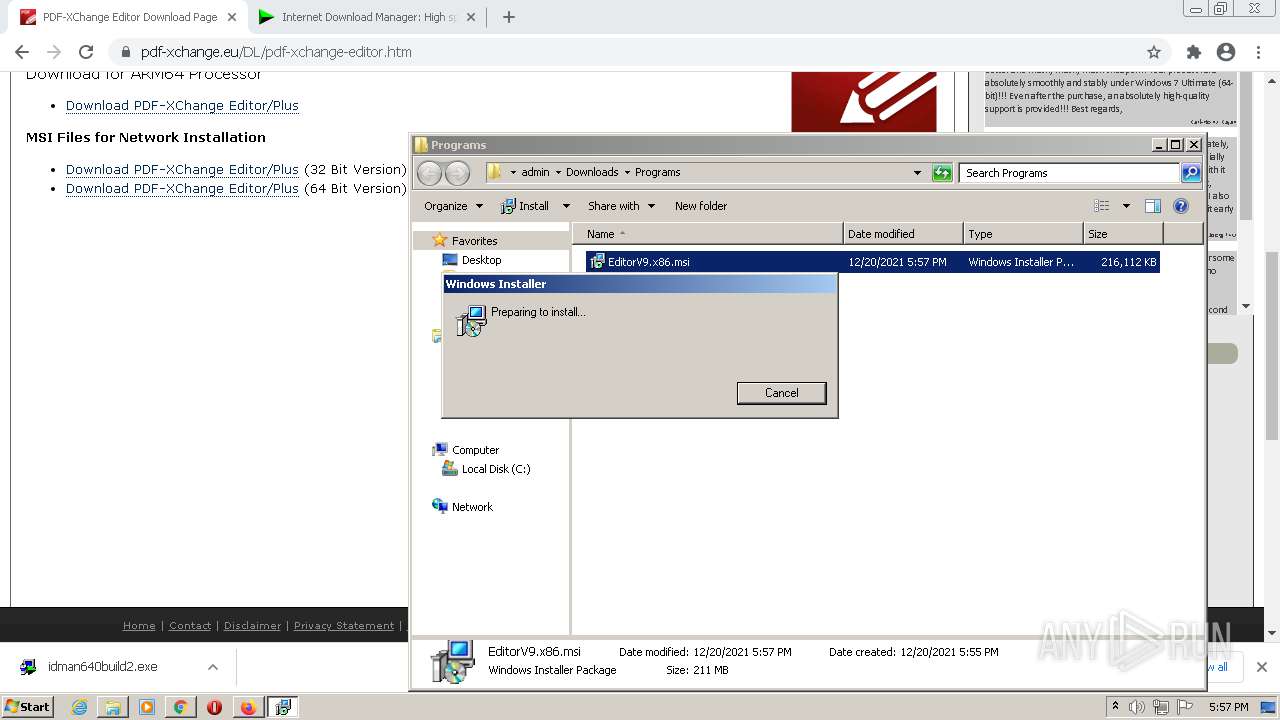The image size is (1280, 720).
Task: Go back in Chrome browser history
Action: pyautogui.click(x=22, y=52)
